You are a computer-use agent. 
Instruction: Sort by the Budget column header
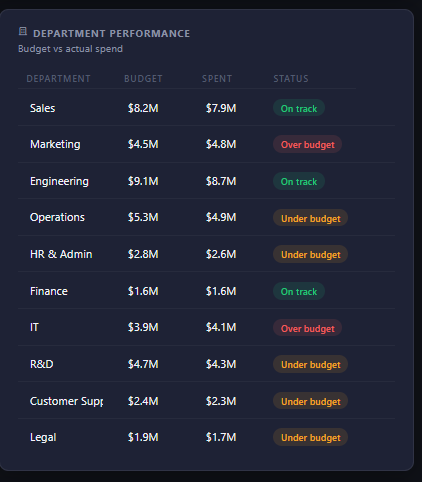(143, 79)
